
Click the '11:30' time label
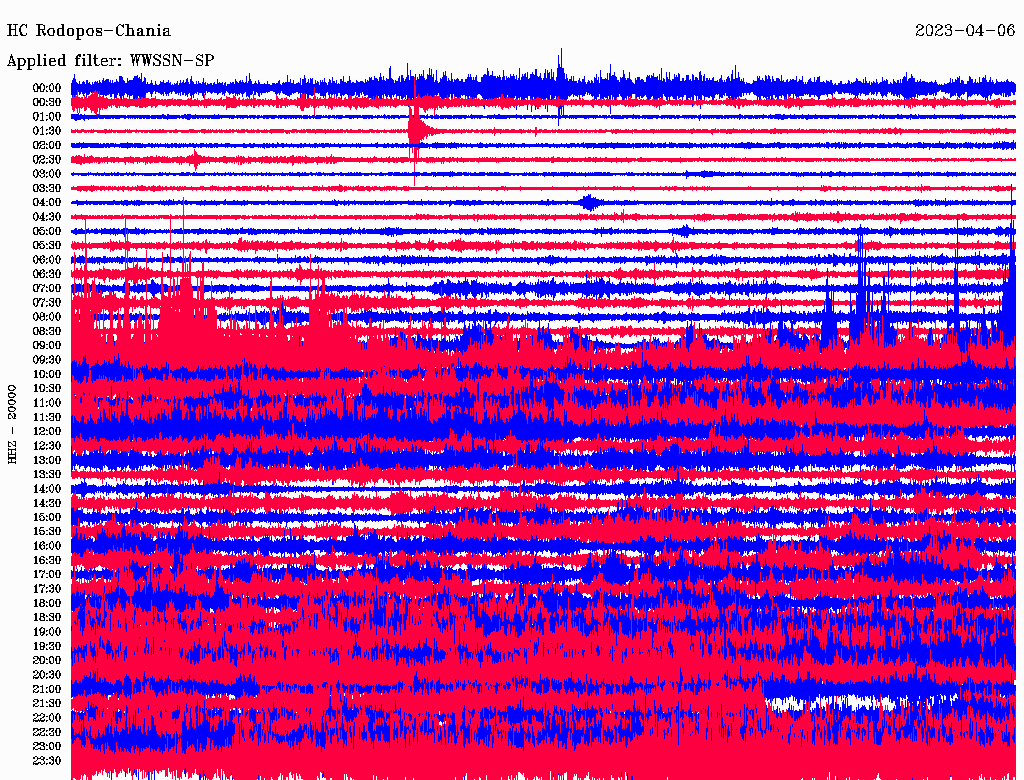[47, 417]
